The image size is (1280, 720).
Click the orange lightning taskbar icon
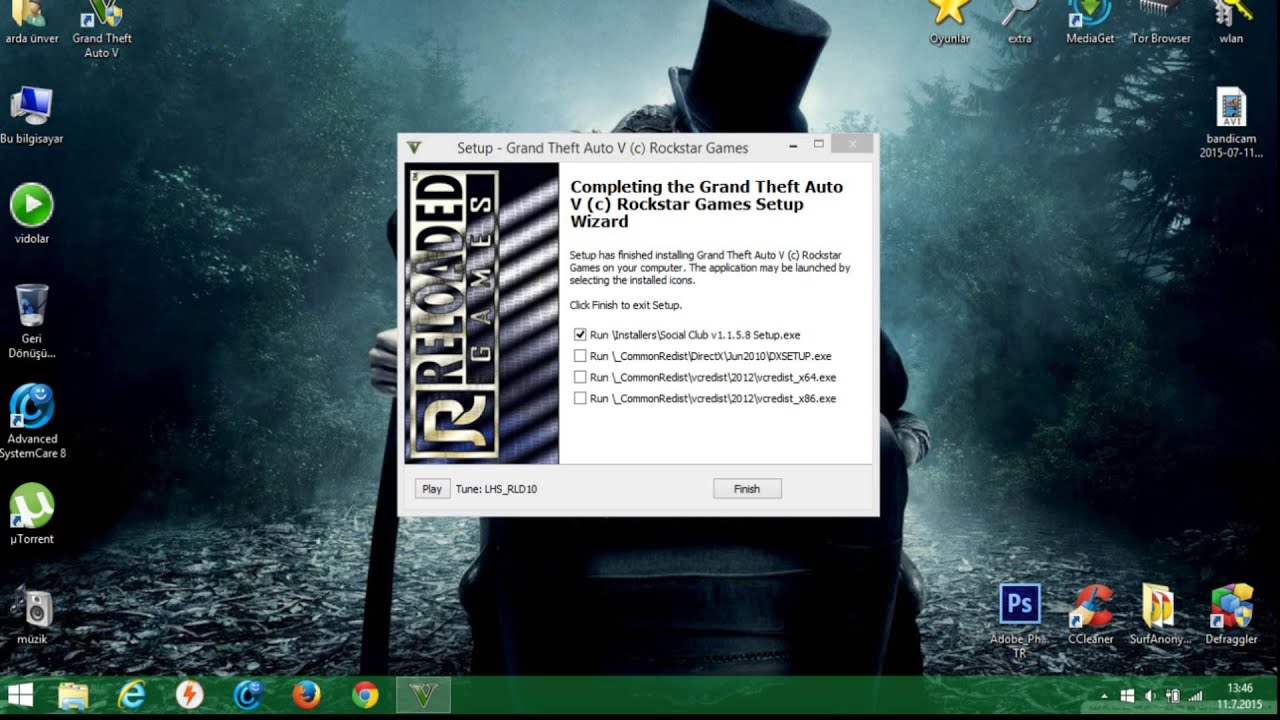click(x=189, y=695)
